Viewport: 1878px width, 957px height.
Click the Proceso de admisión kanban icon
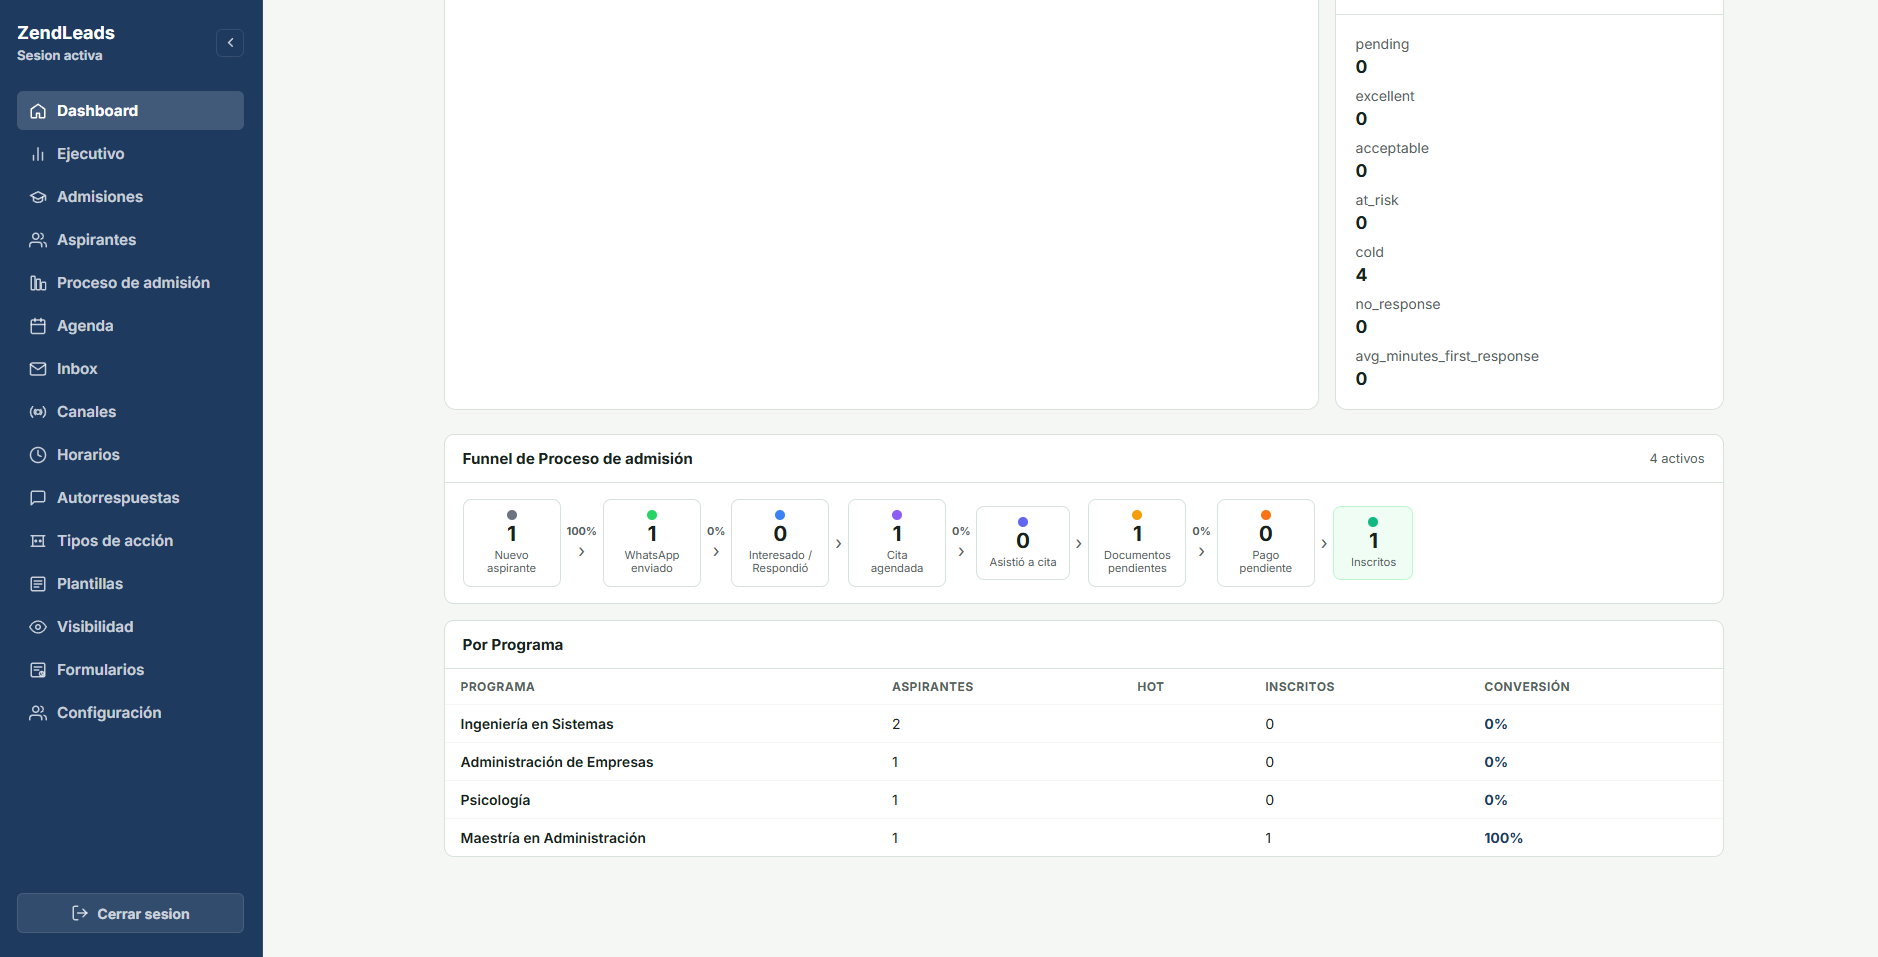point(38,283)
